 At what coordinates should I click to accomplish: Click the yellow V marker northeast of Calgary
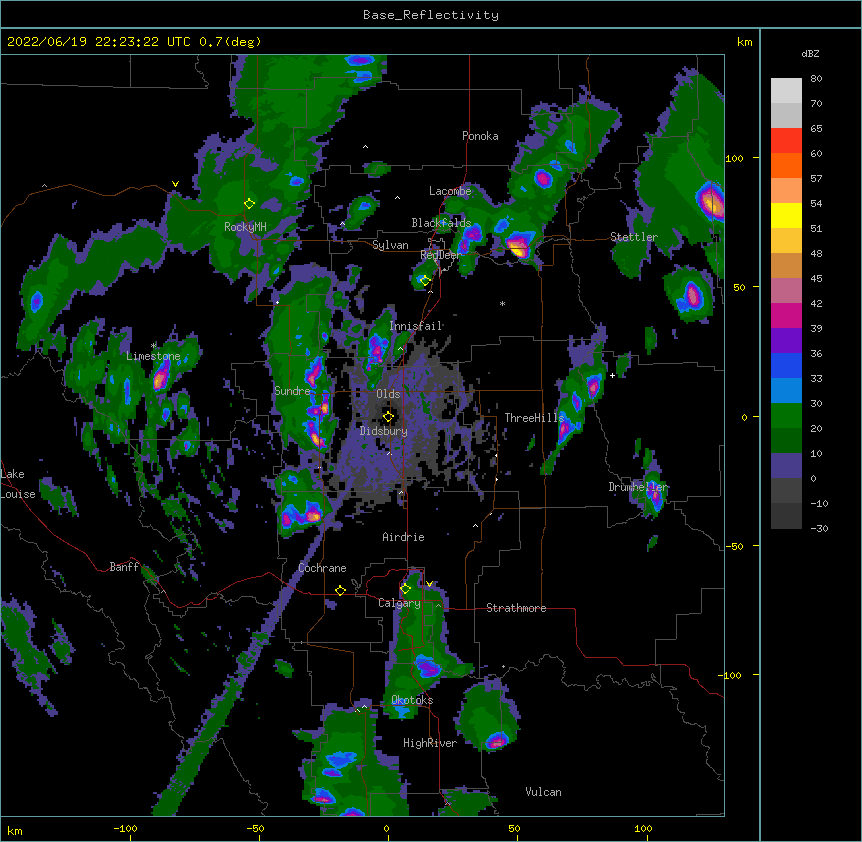click(x=429, y=584)
